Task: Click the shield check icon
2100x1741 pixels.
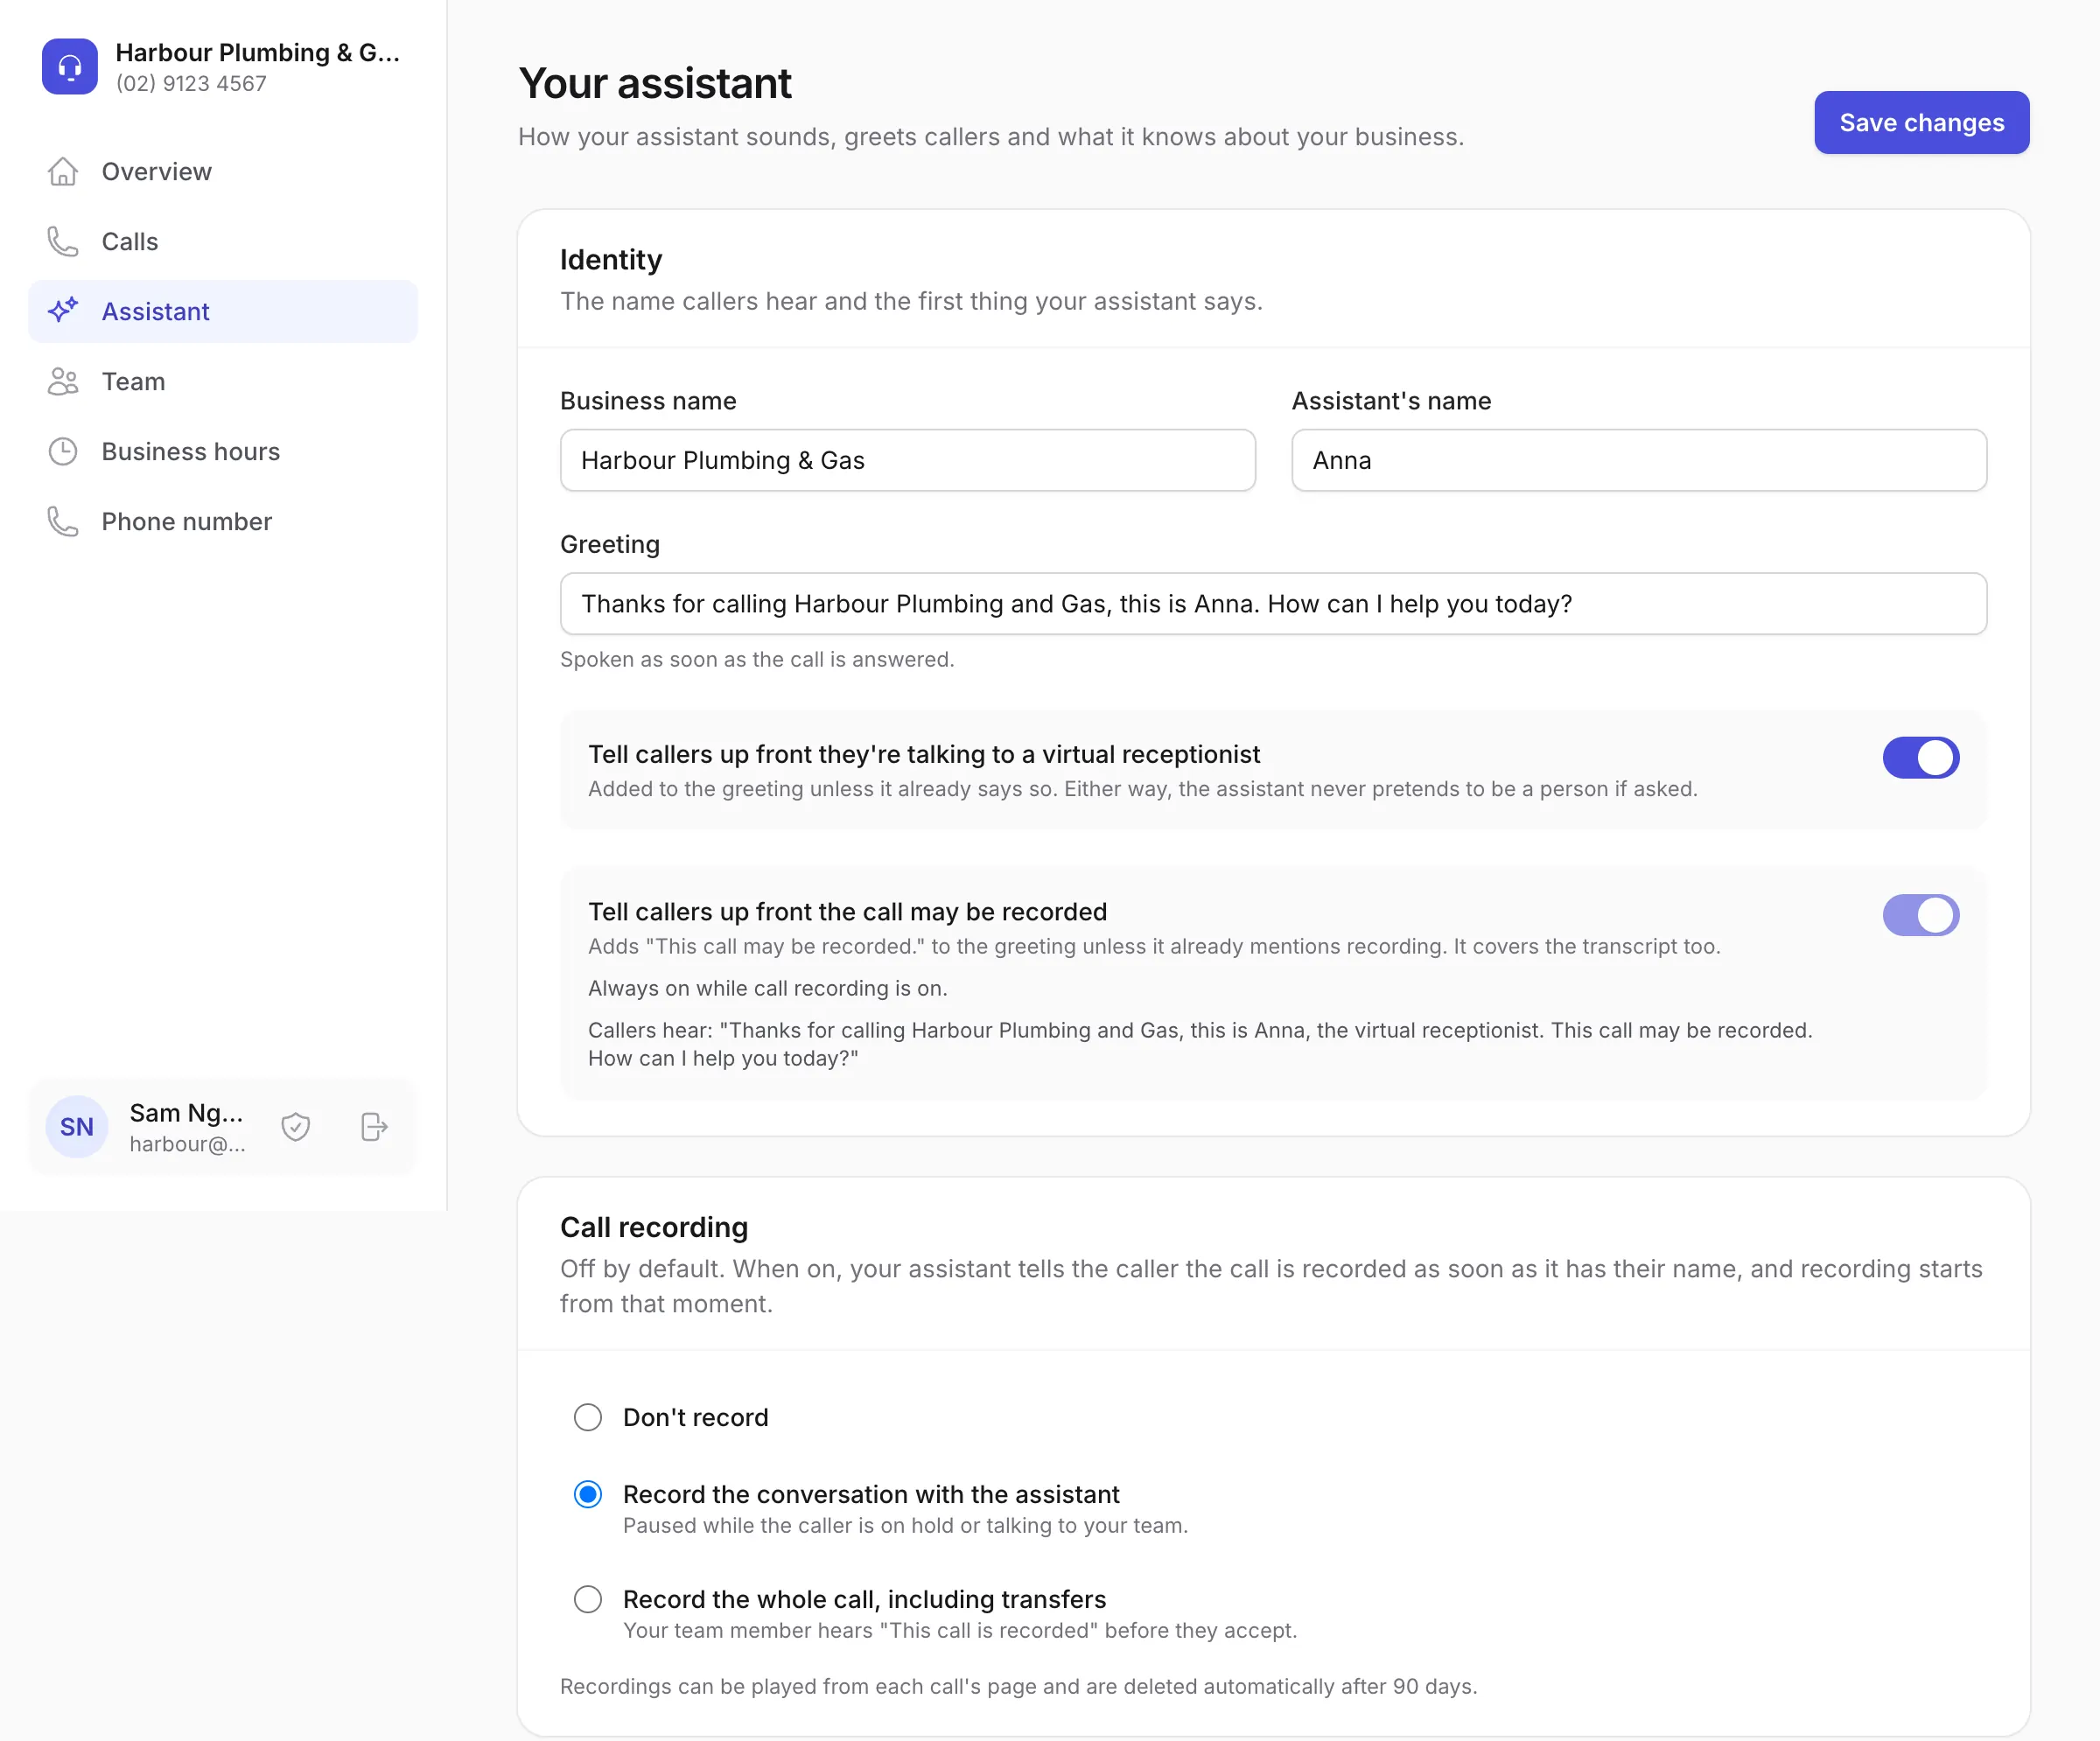Action: coord(296,1127)
